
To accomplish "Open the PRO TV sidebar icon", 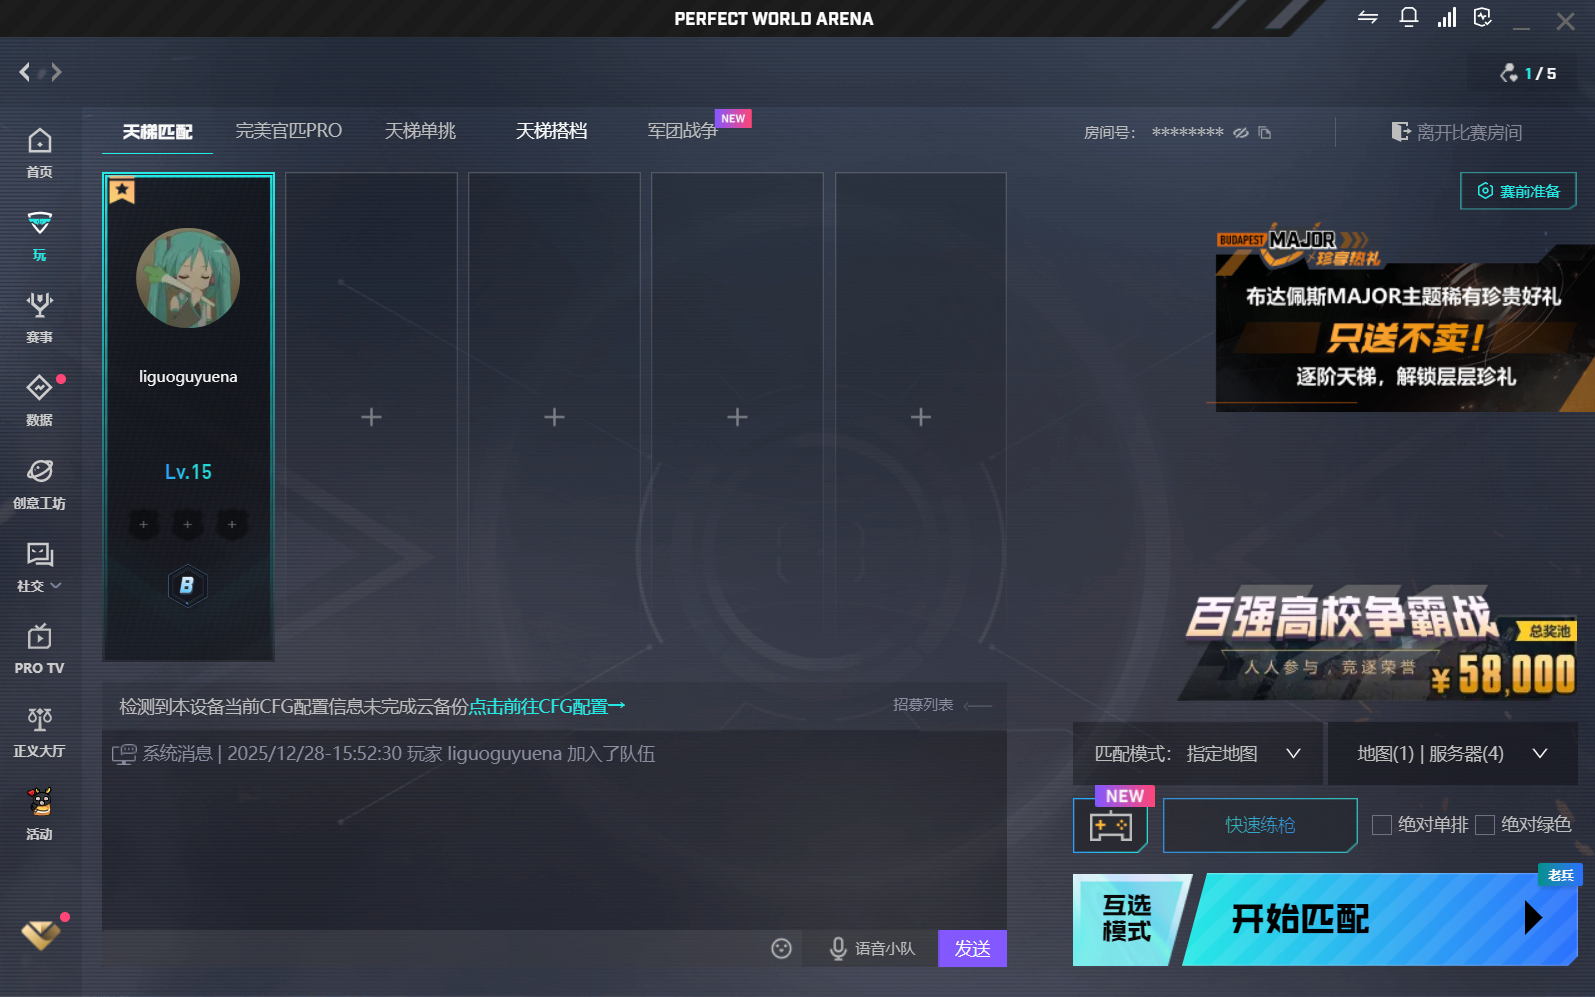I will (39, 647).
